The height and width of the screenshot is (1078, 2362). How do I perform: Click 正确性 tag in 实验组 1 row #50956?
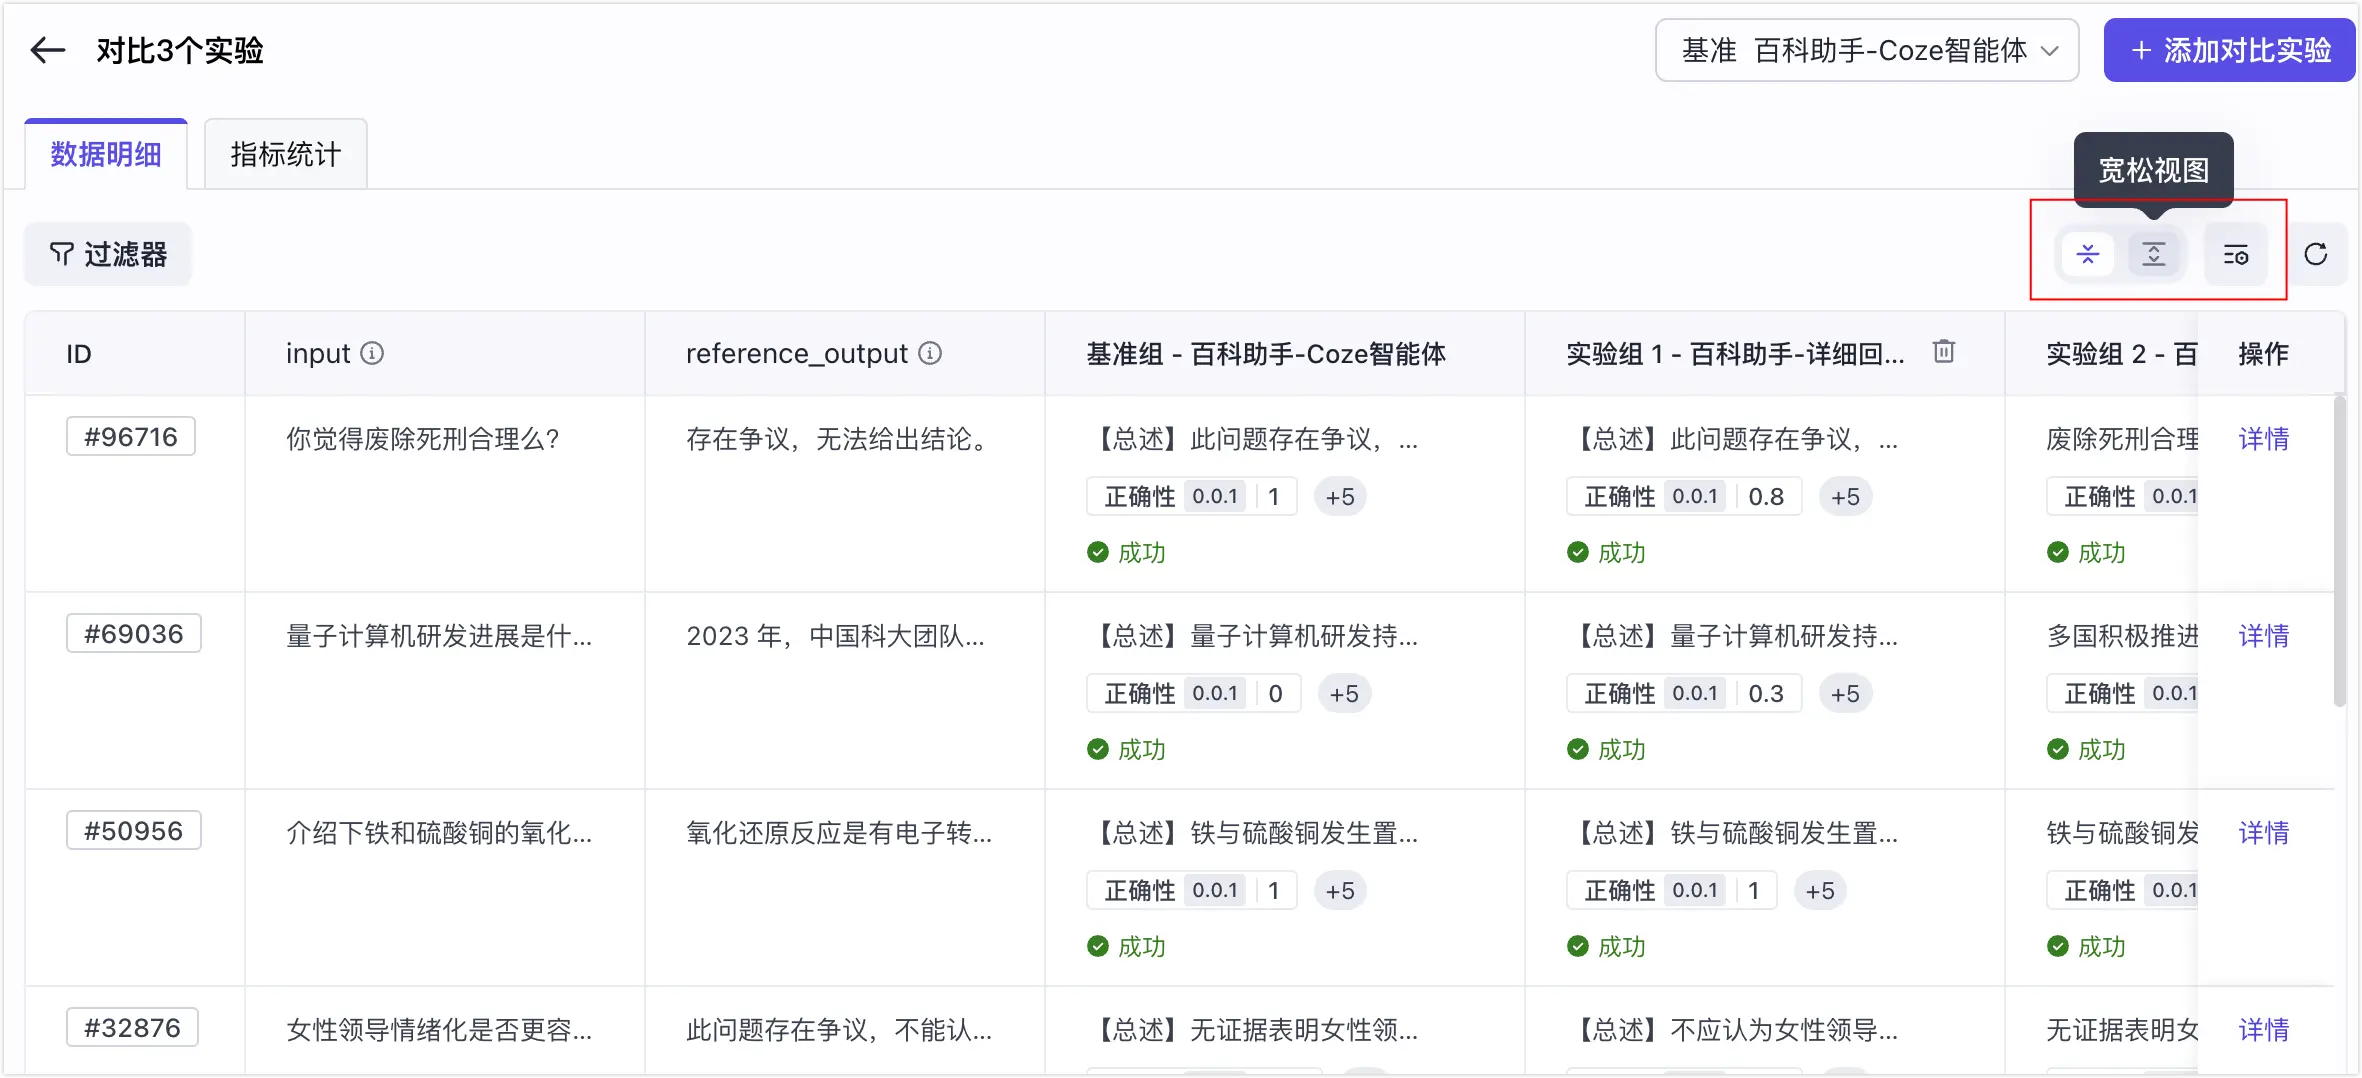[1672, 890]
